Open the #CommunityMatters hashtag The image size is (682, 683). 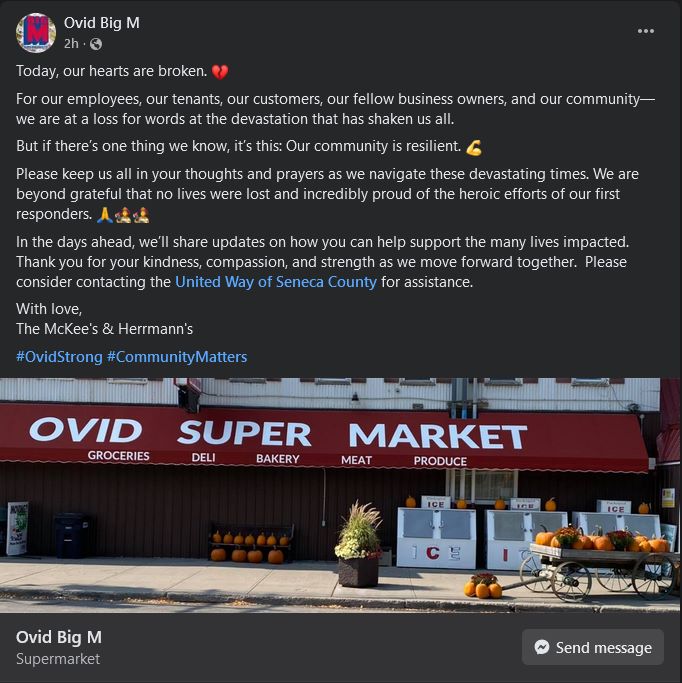tap(177, 357)
